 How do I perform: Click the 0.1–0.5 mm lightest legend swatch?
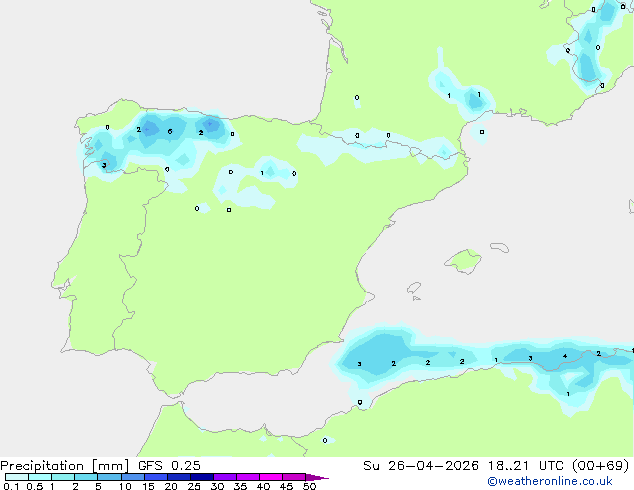pos(17,477)
